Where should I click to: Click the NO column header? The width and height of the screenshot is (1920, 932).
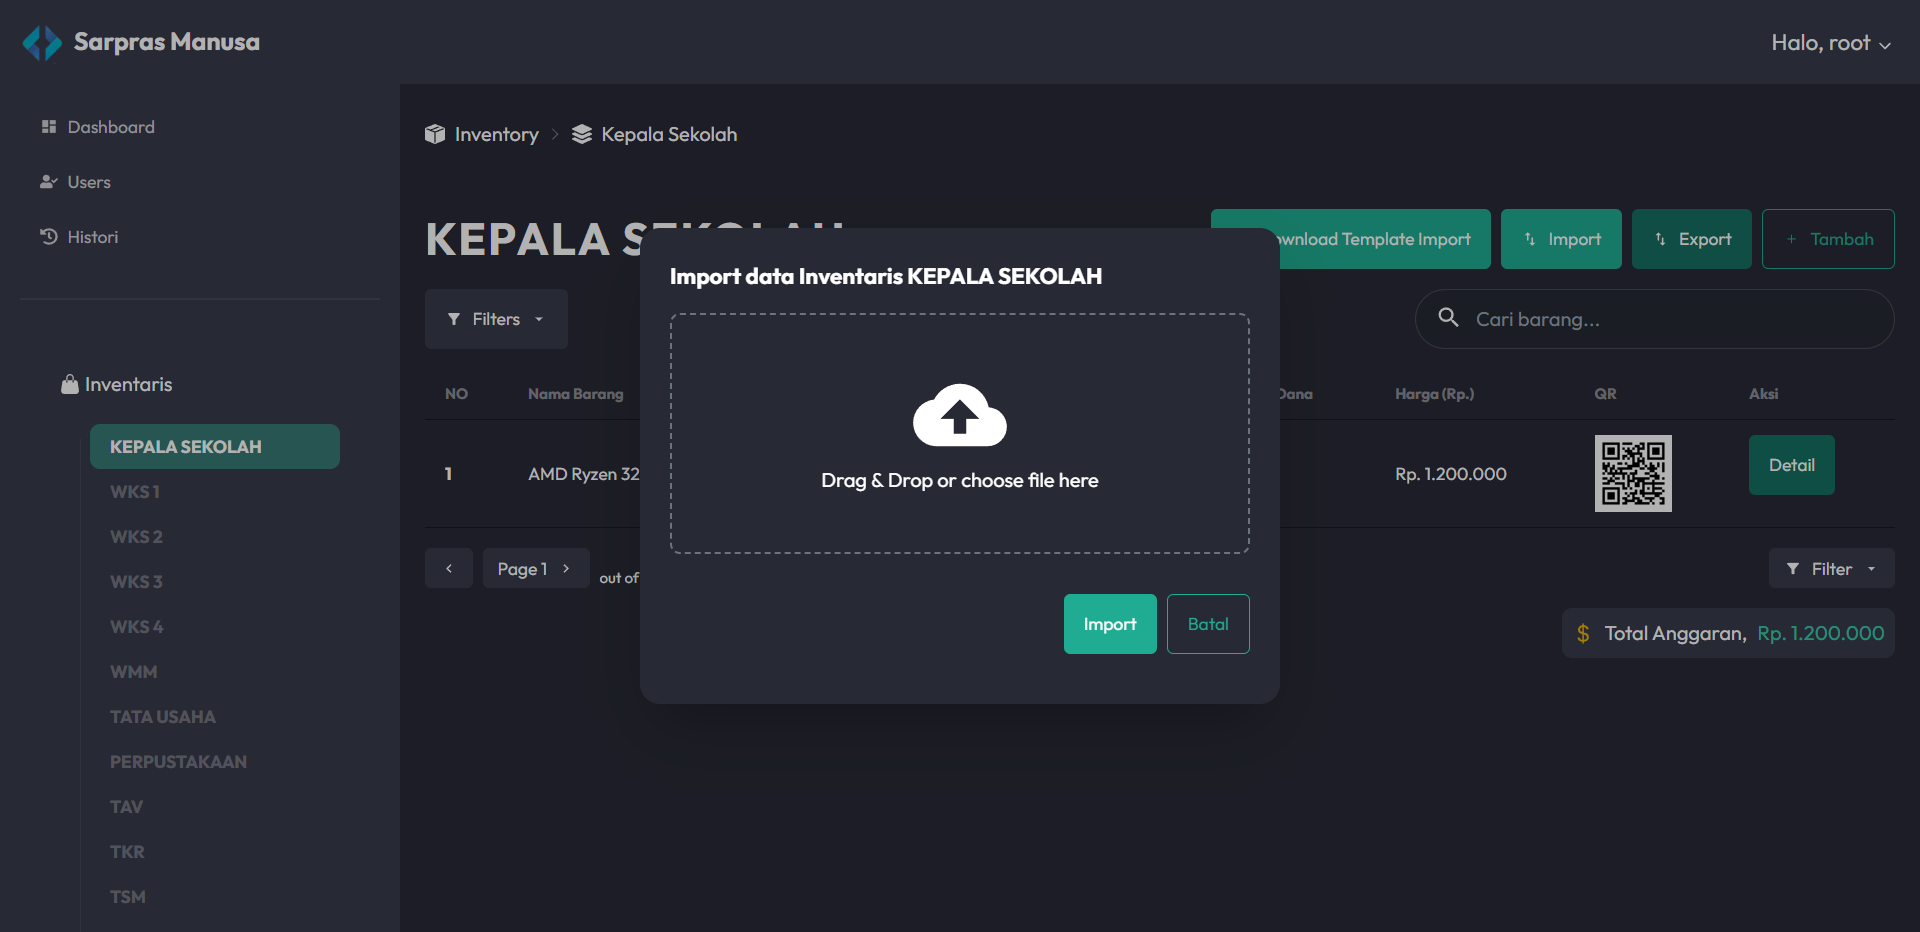coord(456,394)
